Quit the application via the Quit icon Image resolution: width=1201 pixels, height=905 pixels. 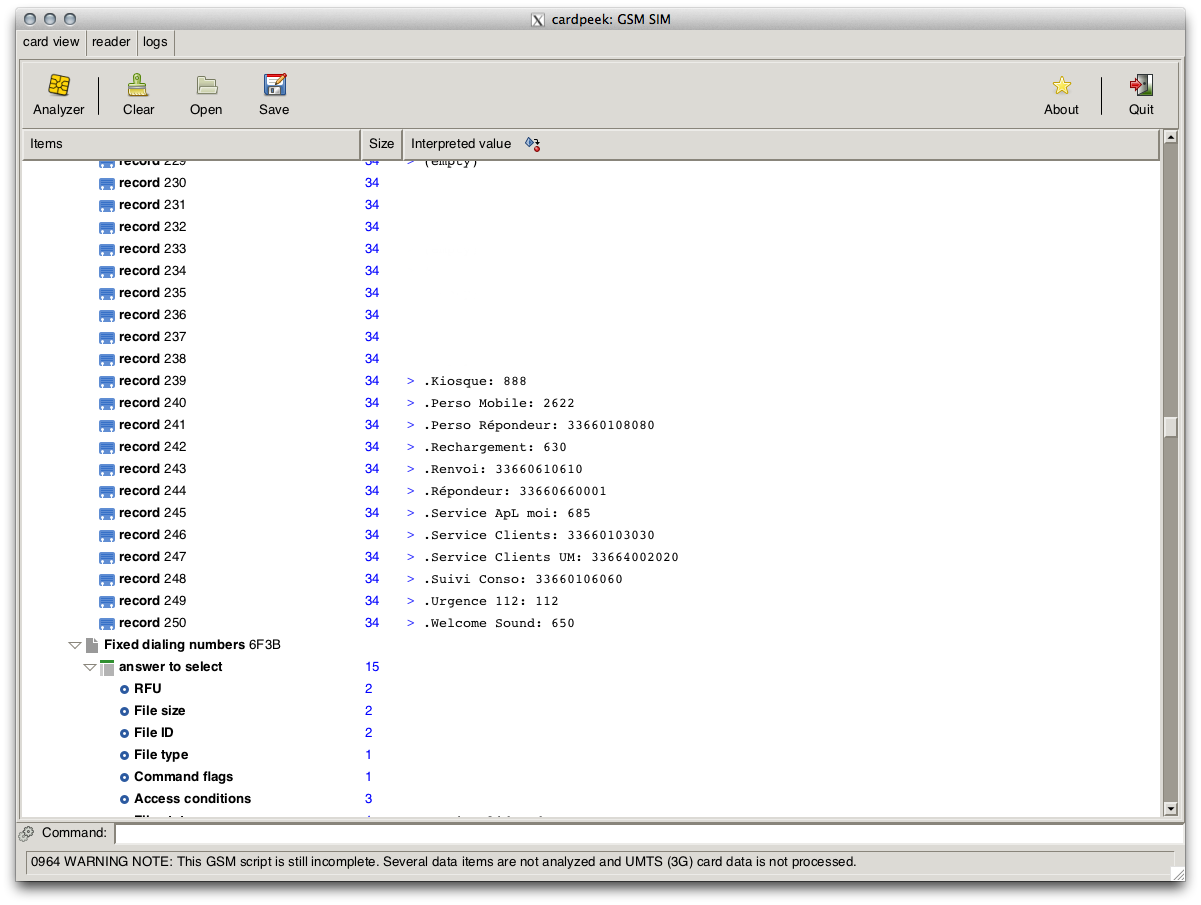point(1141,86)
